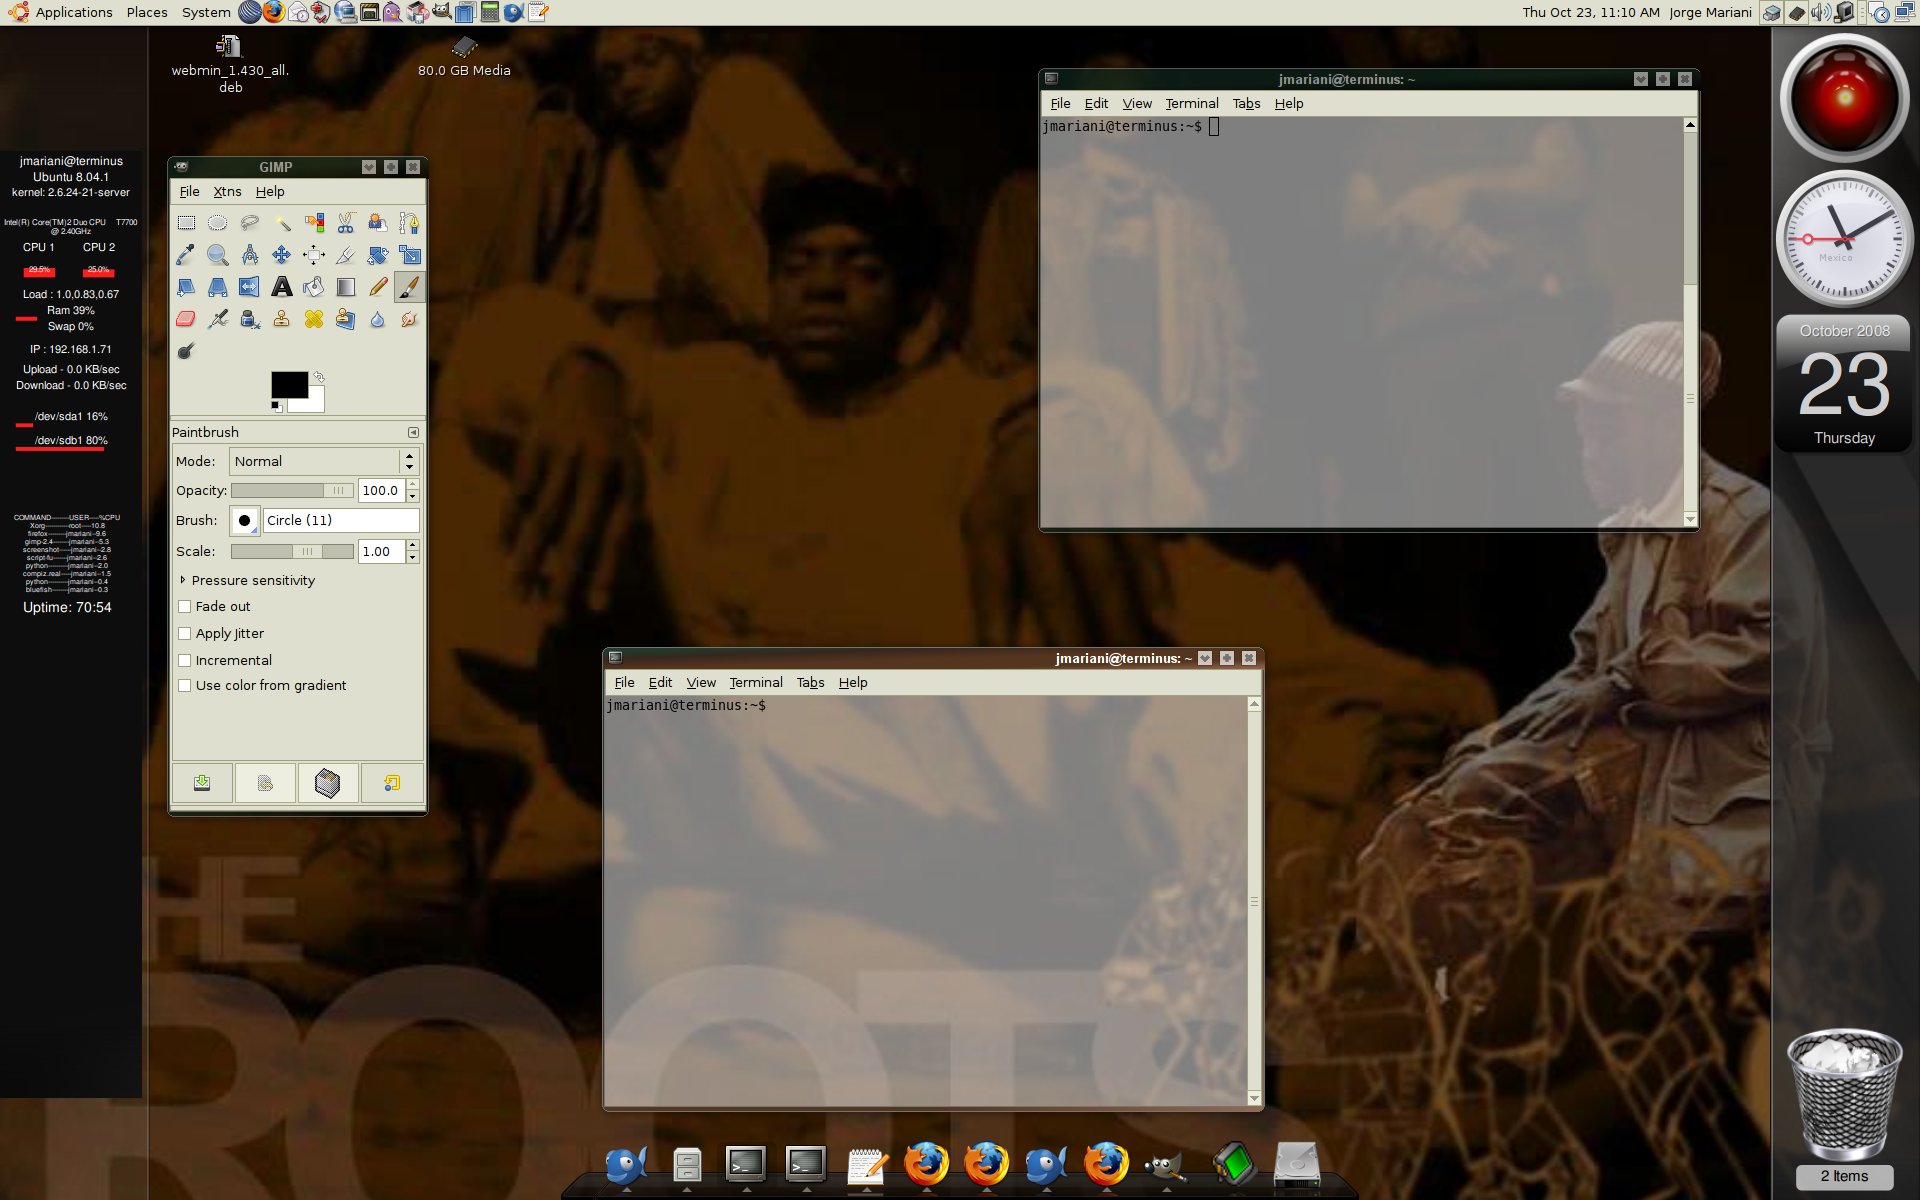
Task: Select the Rectangle Select tool in GIMP
Action: coord(186,223)
